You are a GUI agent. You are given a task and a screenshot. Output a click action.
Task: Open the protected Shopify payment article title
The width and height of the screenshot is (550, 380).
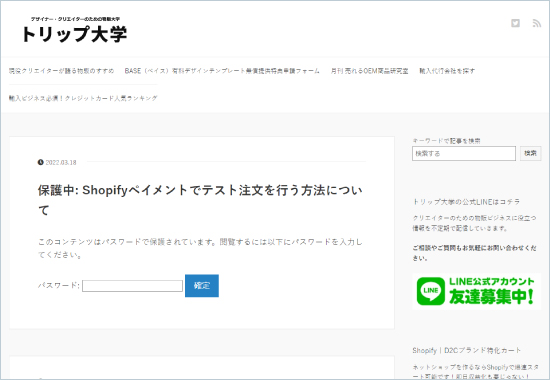[x=200, y=200]
